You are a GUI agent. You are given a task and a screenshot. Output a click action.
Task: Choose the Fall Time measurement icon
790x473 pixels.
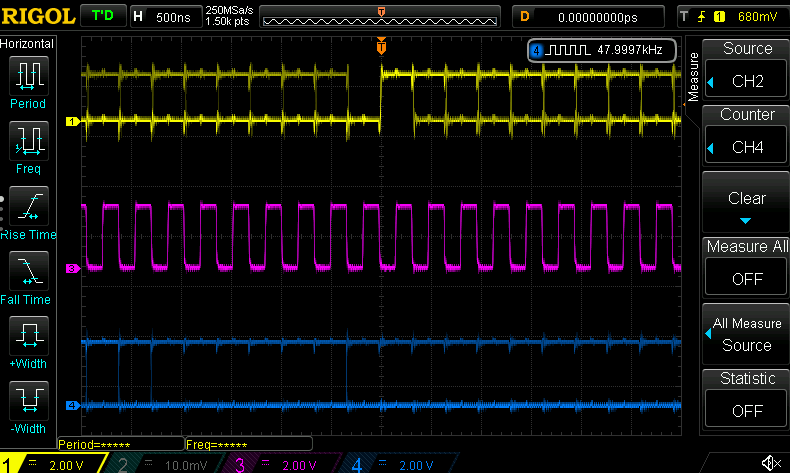(28, 270)
